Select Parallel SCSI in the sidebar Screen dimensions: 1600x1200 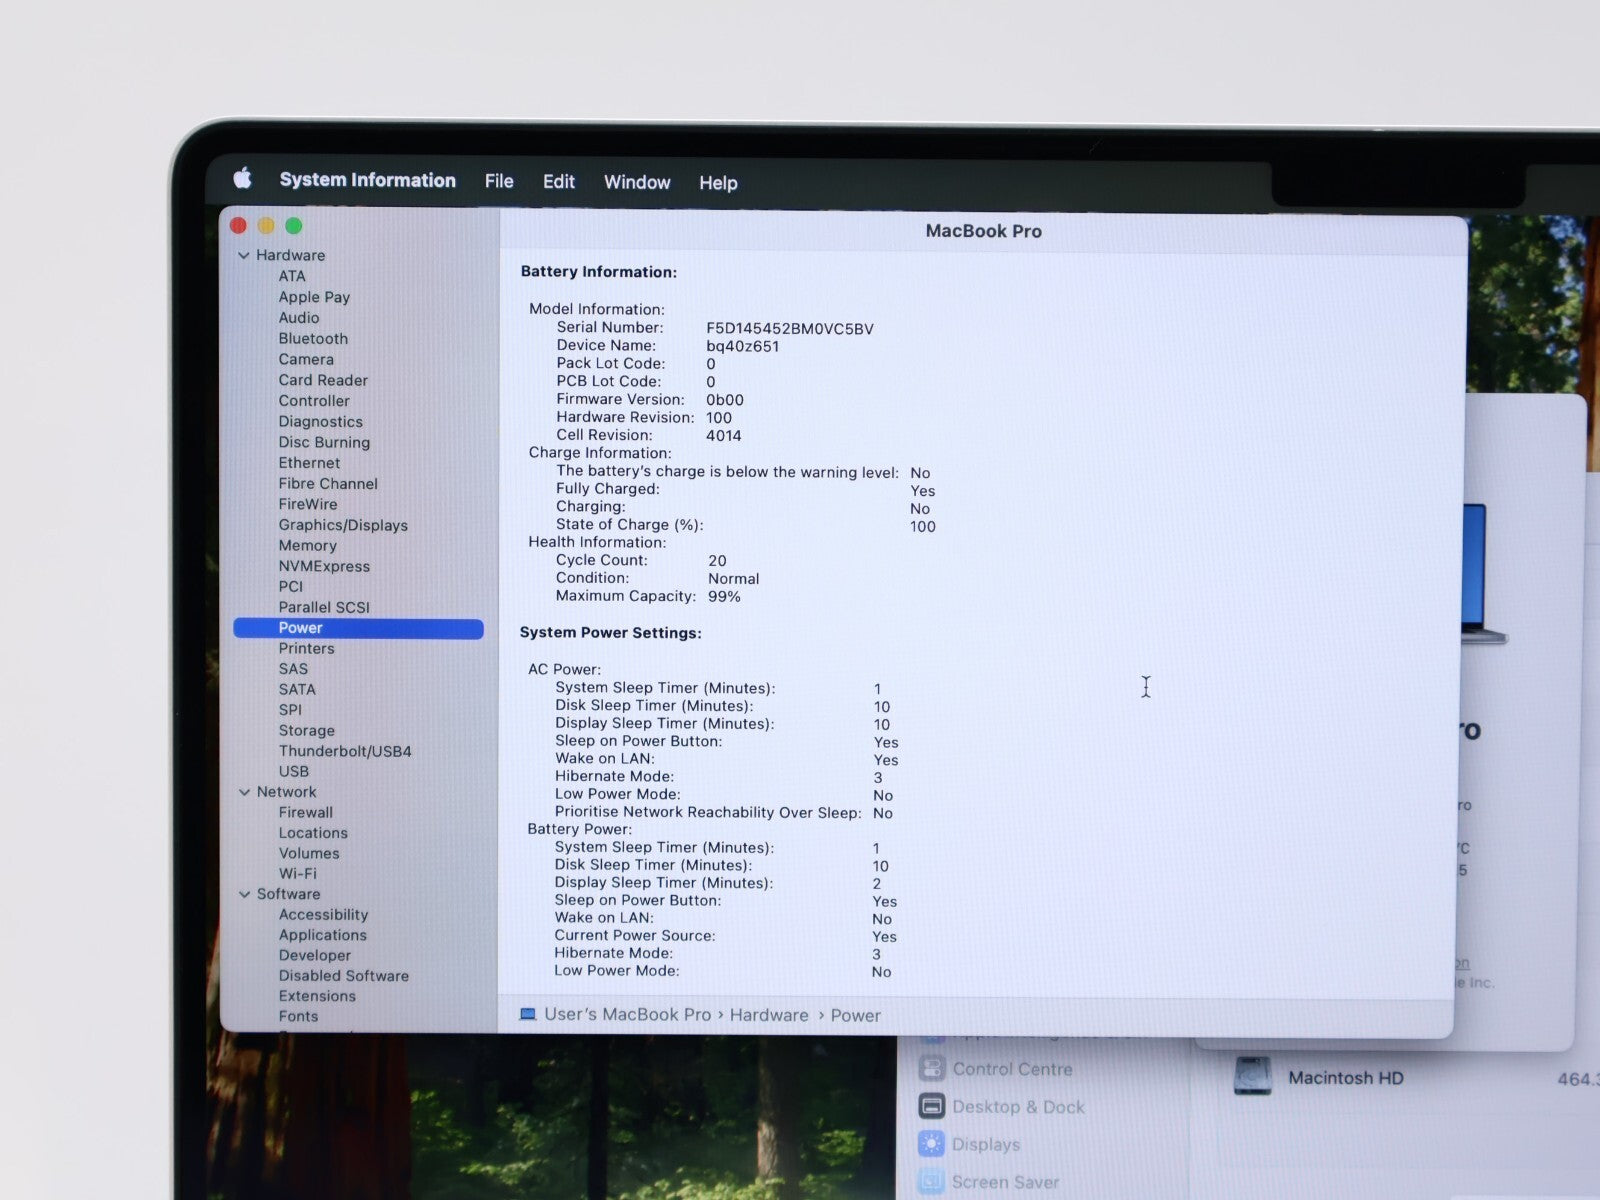point(324,607)
